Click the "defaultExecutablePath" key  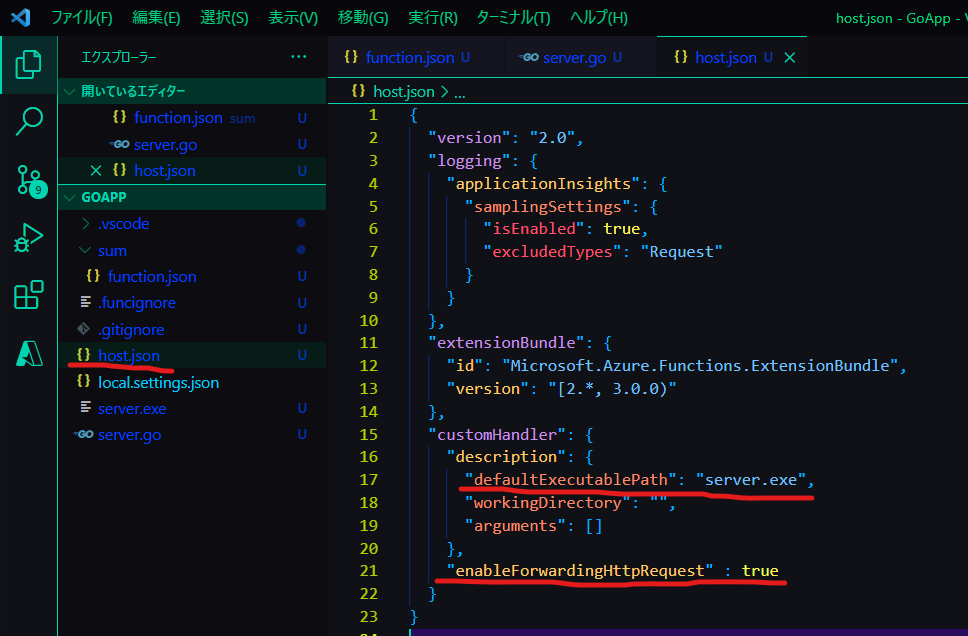point(570,480)
